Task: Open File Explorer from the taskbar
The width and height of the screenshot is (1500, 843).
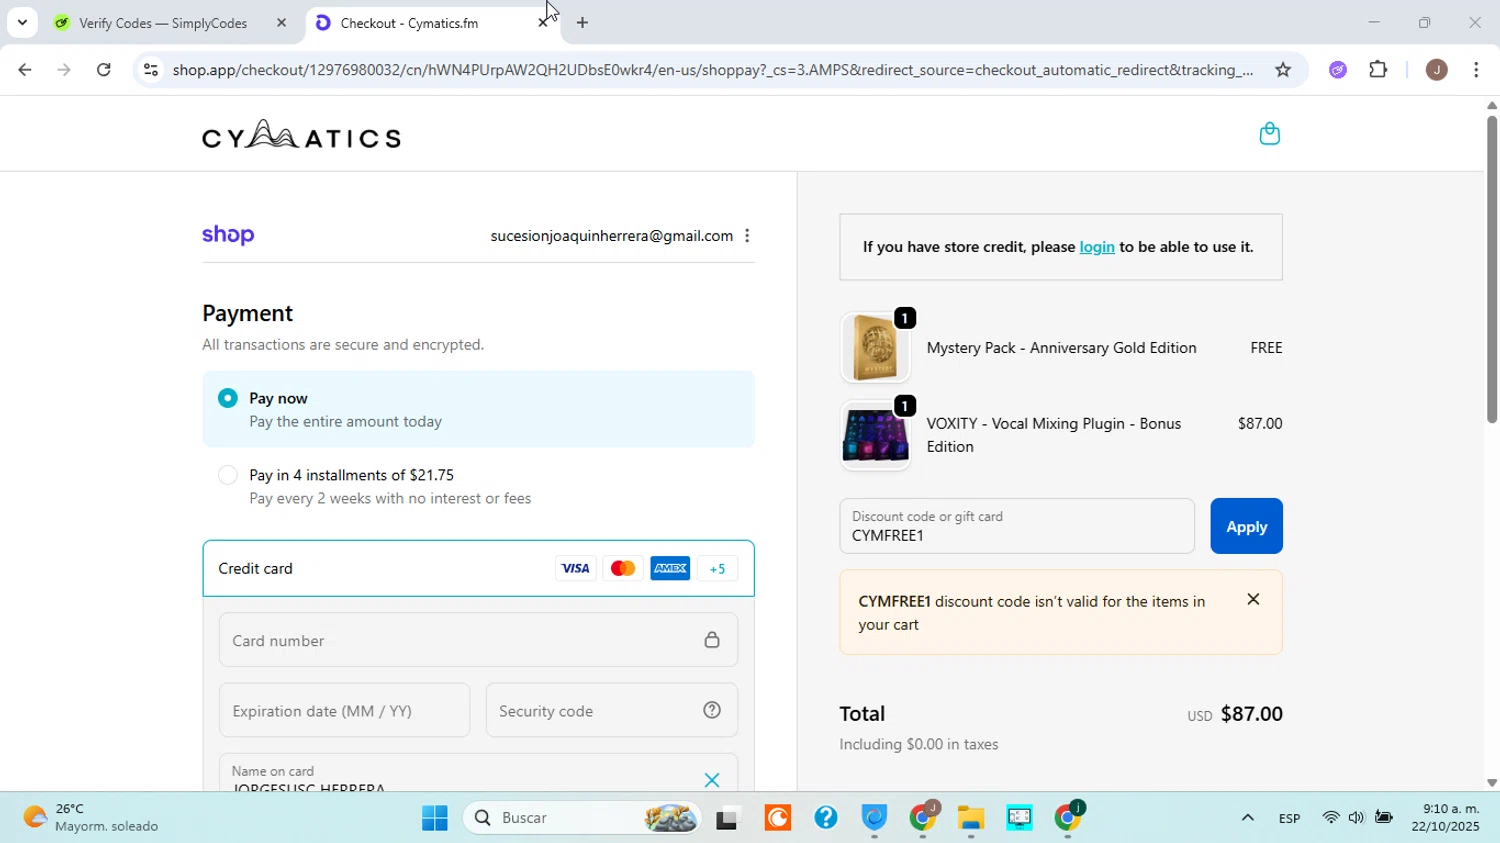Action: click(x=971, y=818)
